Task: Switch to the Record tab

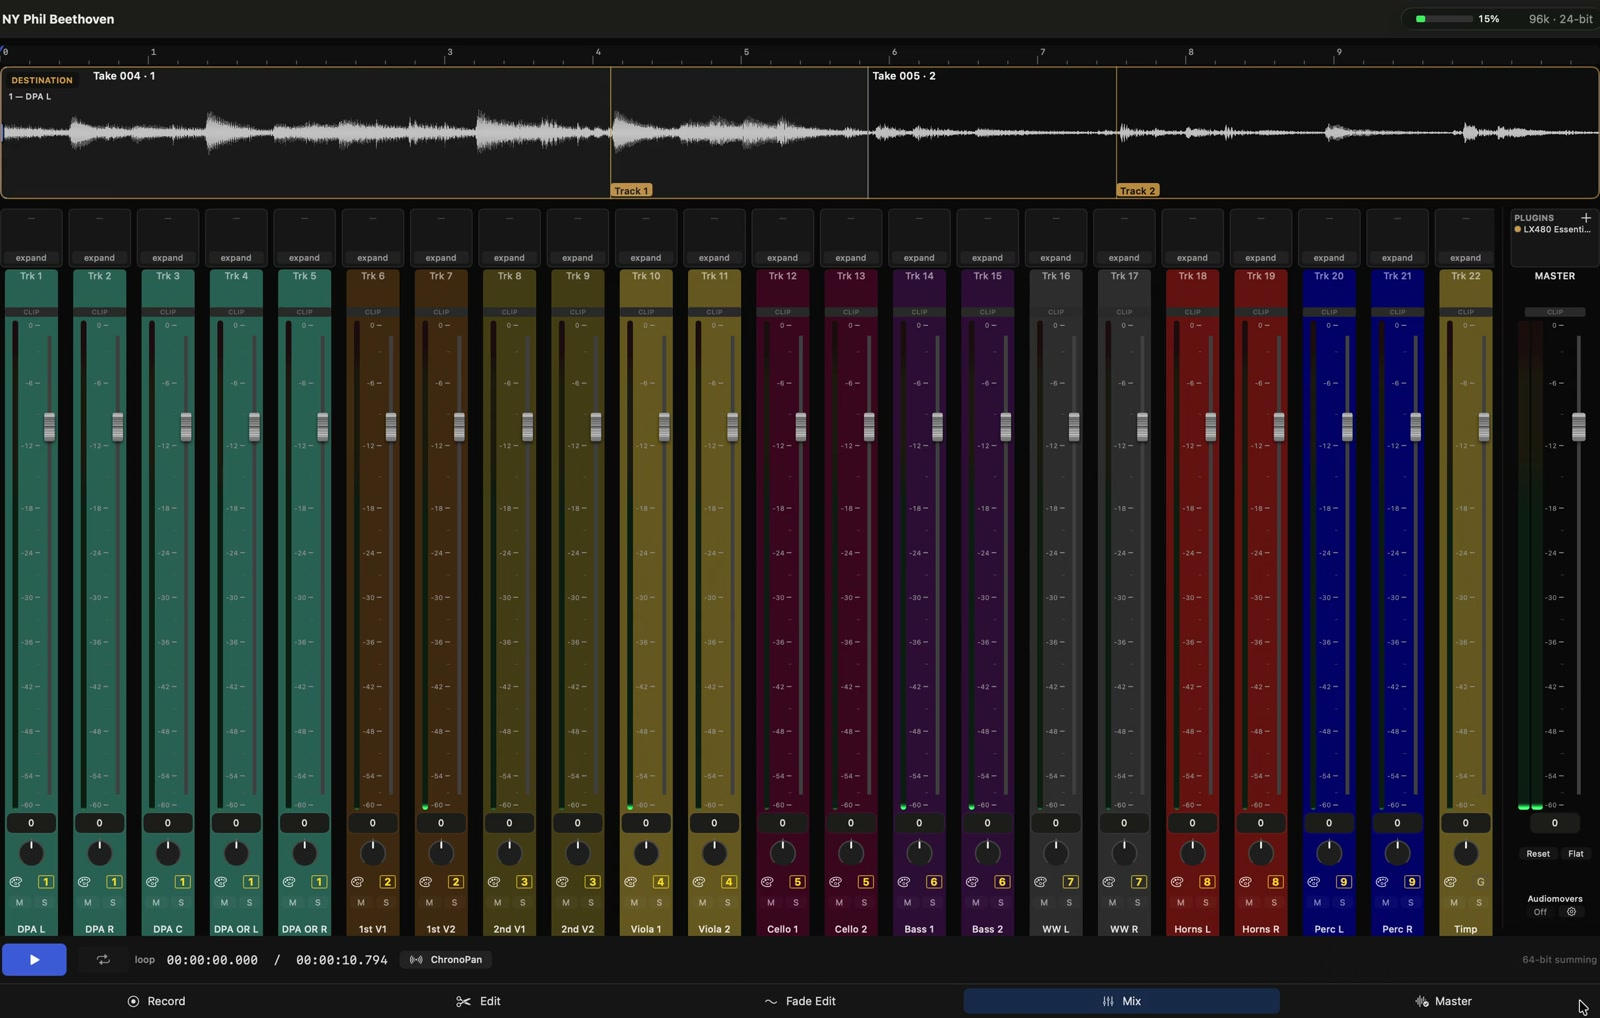Action: point(157,1001)
